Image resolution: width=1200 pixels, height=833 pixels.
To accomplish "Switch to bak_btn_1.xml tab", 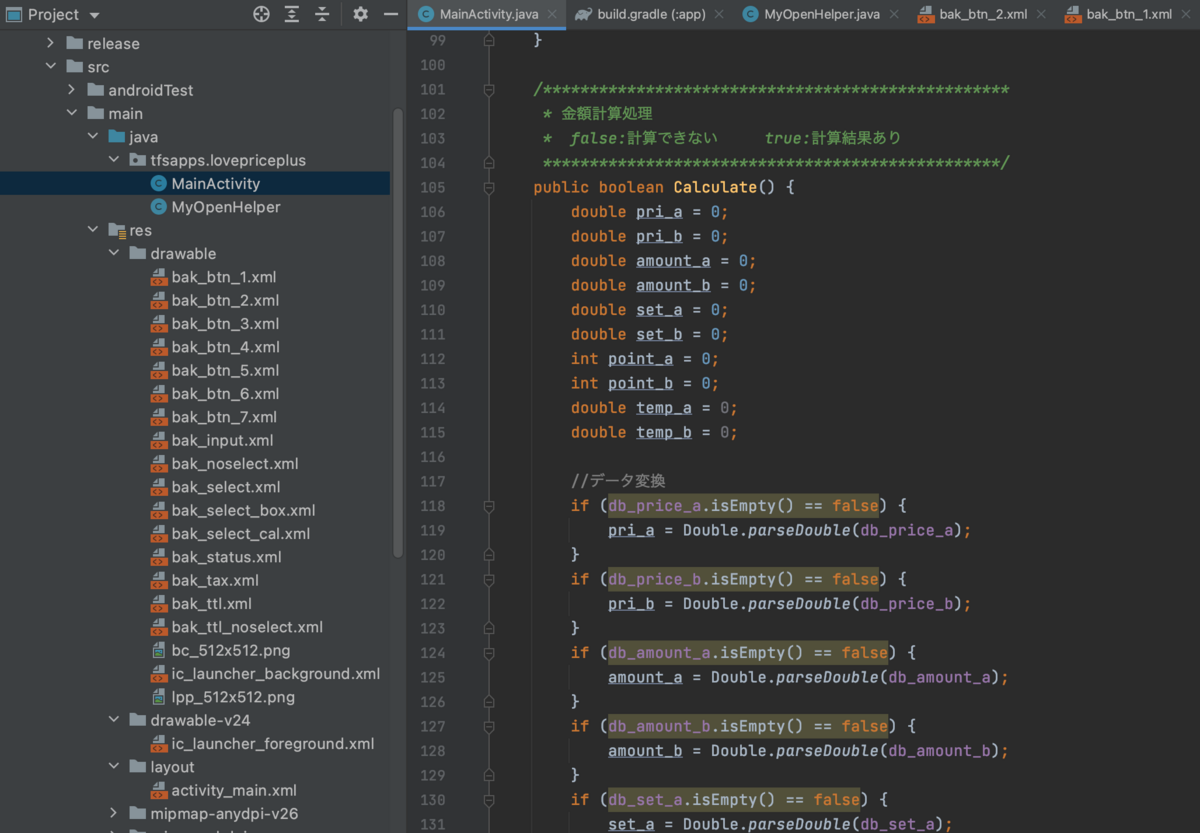I will [1128, 14].
